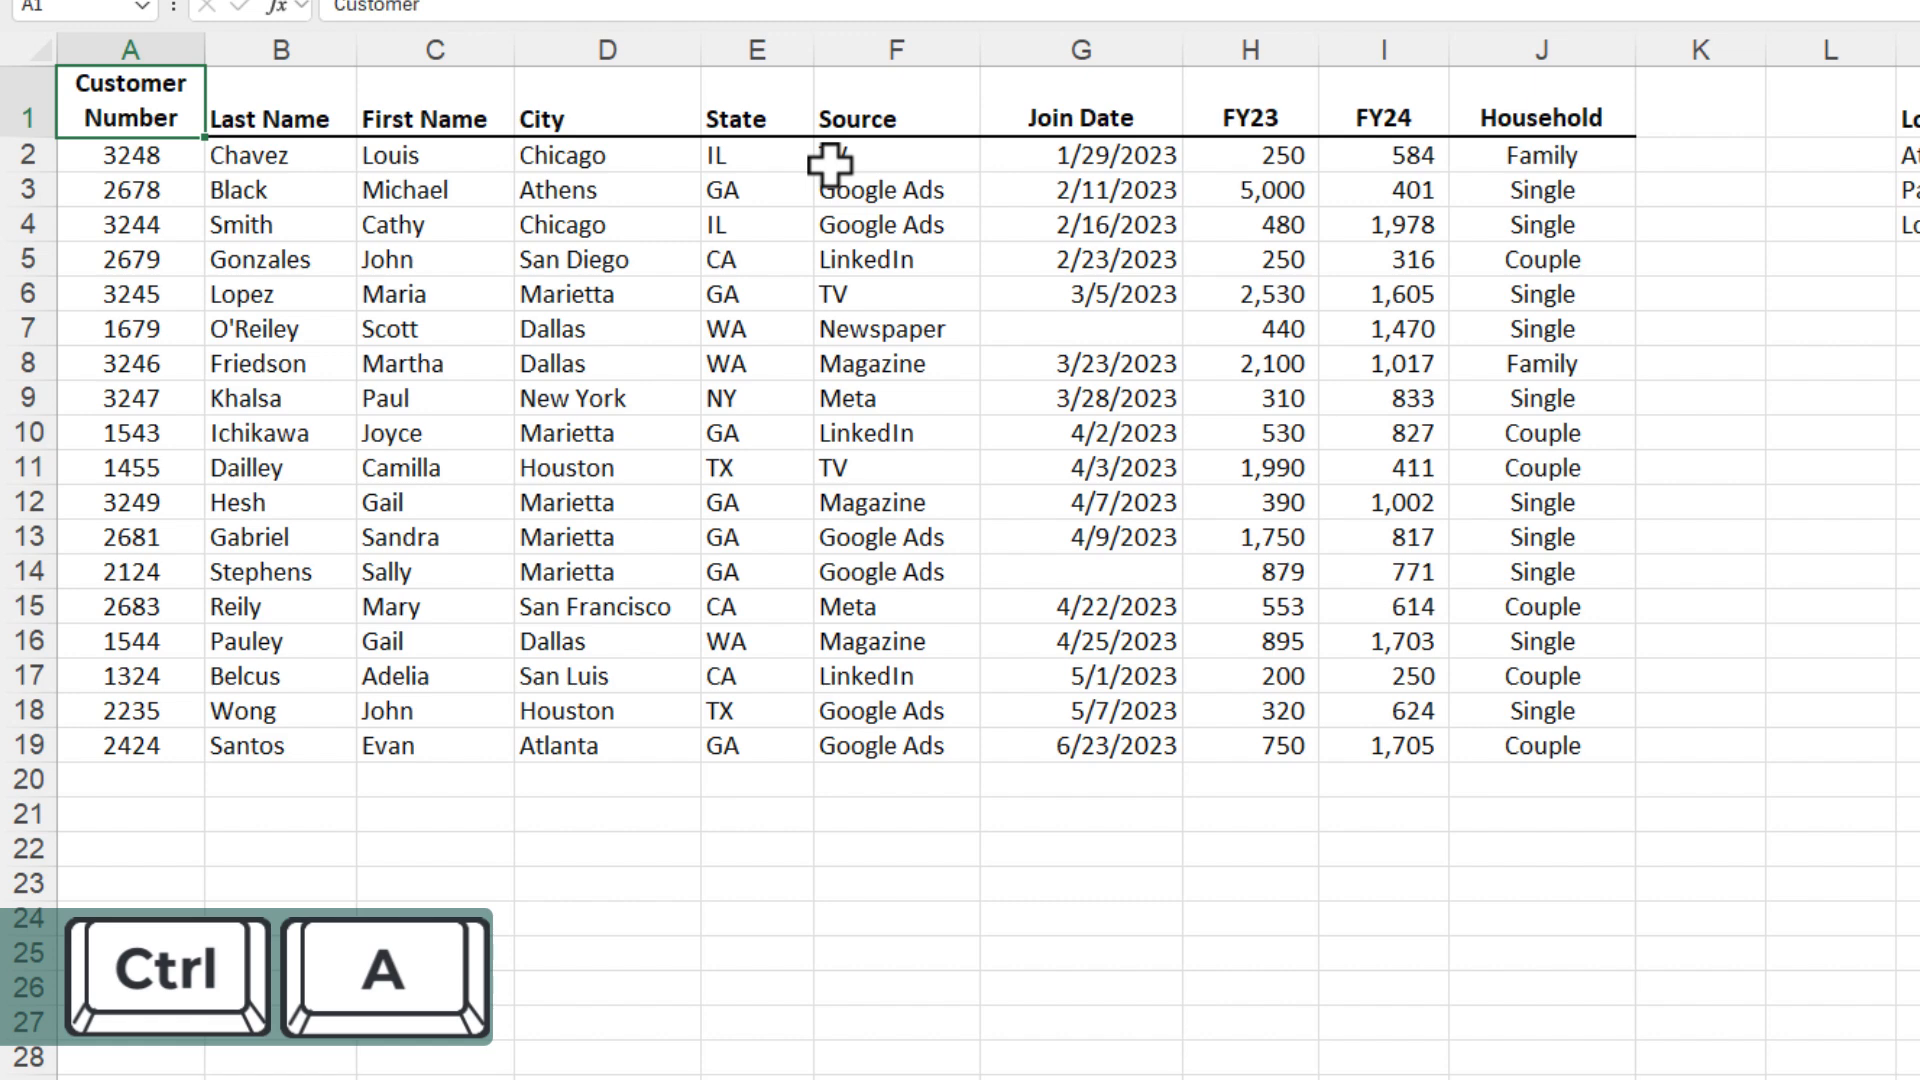The image size is (1920, 1080).
Task: Select row 20 header
Action: (28, 780)
